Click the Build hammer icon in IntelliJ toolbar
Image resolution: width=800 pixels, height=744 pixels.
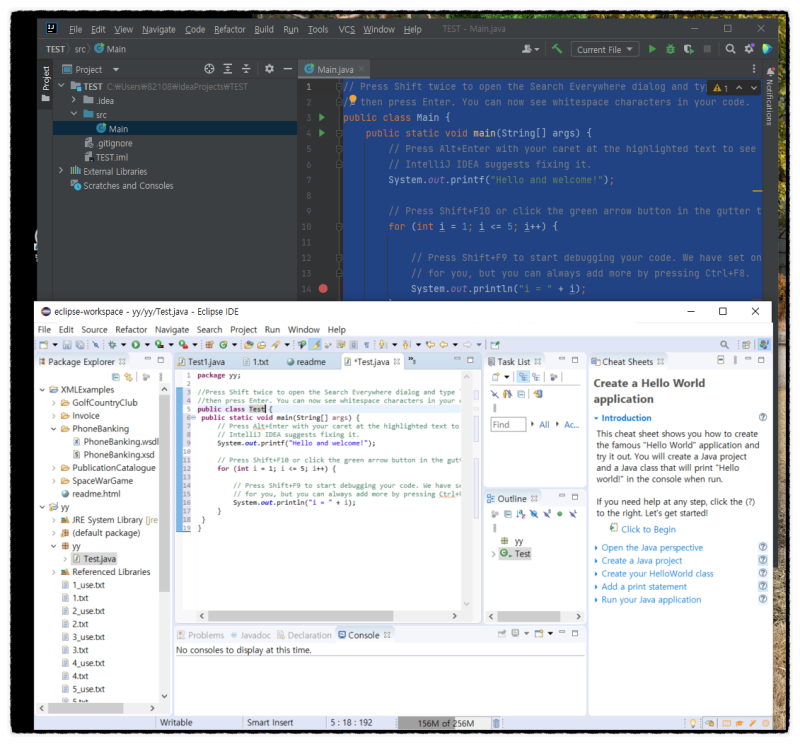click(557, 49)
